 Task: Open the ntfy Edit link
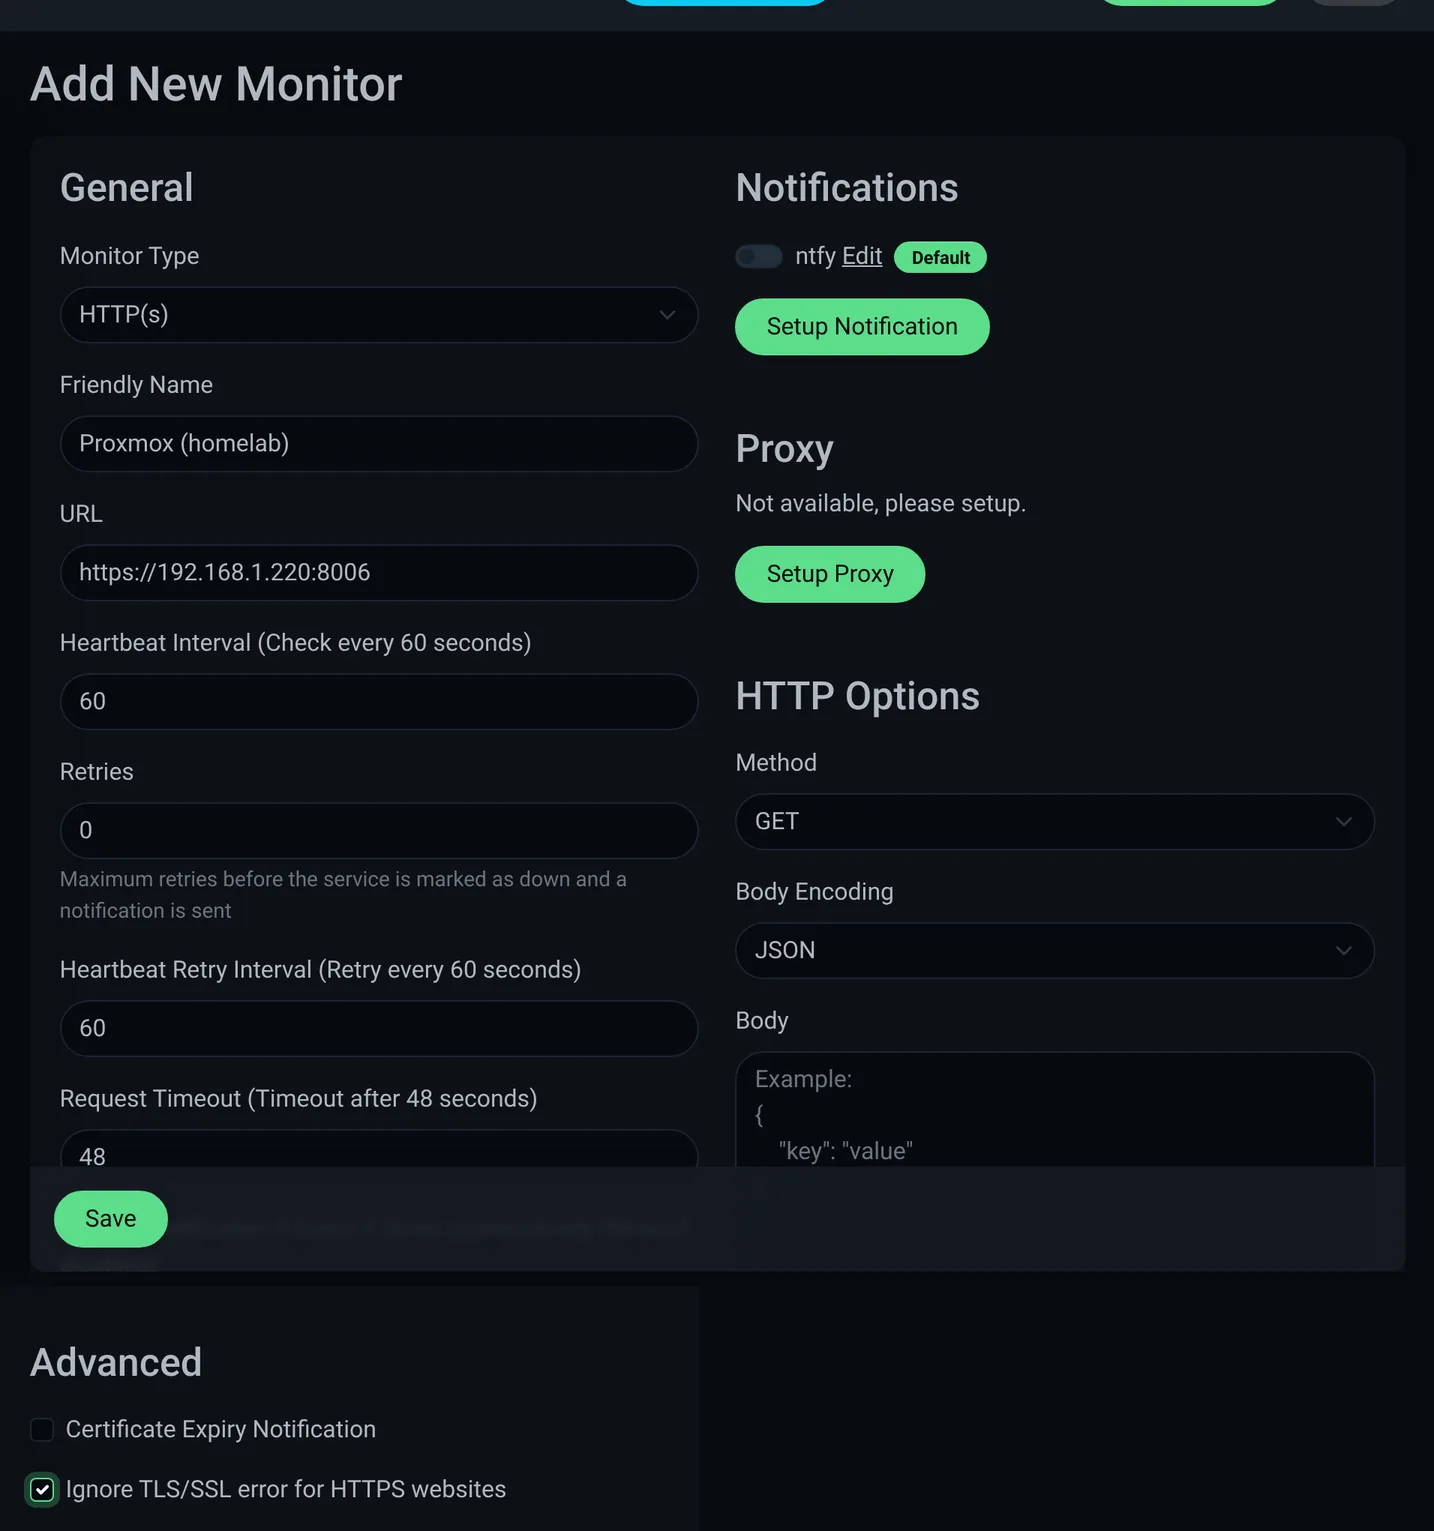862,256
